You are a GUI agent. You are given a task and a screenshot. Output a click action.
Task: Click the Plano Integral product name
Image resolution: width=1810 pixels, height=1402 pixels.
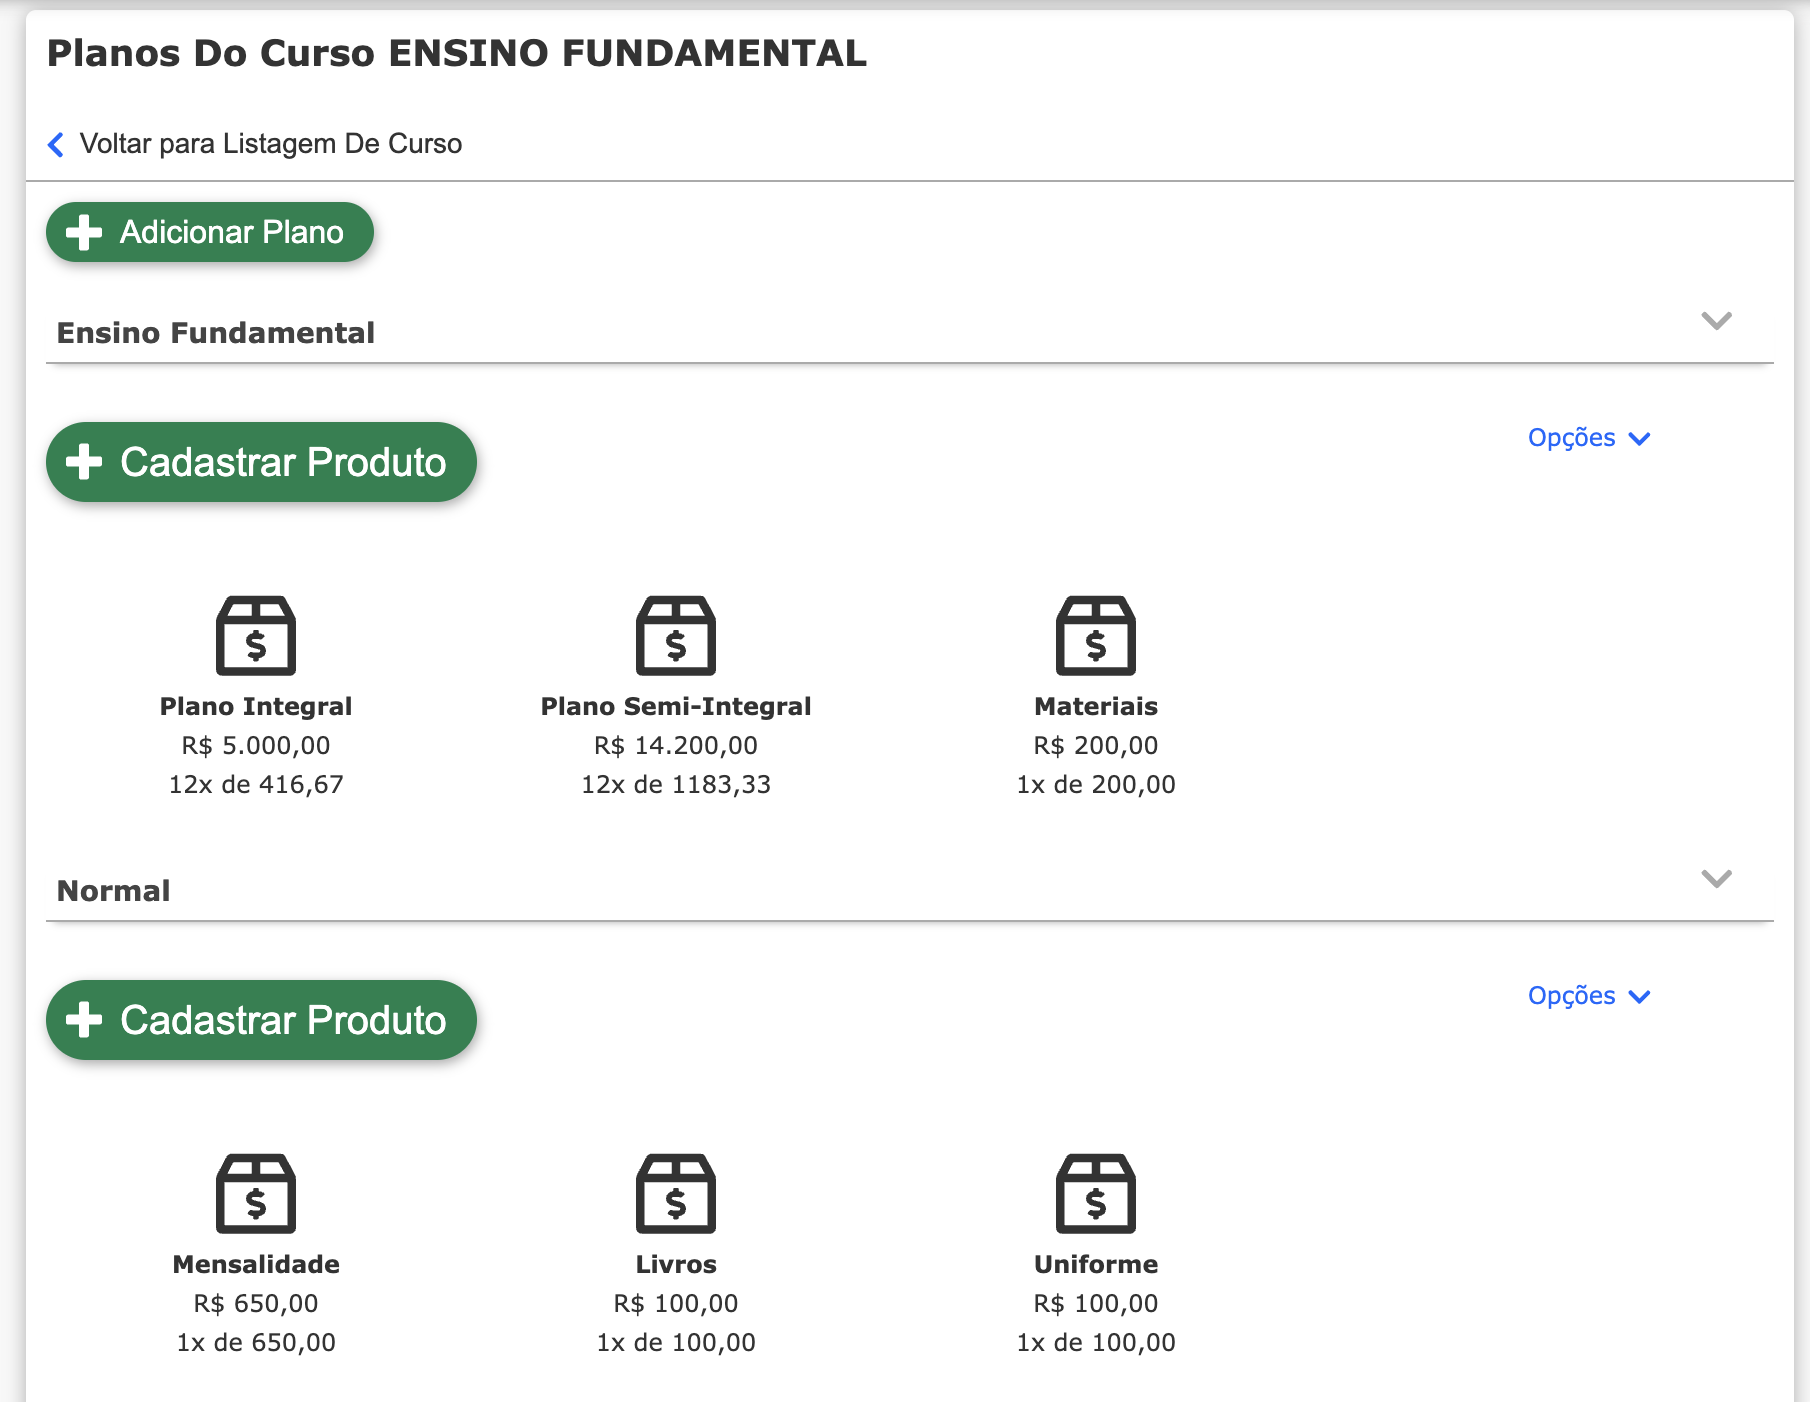coord(256,707)
